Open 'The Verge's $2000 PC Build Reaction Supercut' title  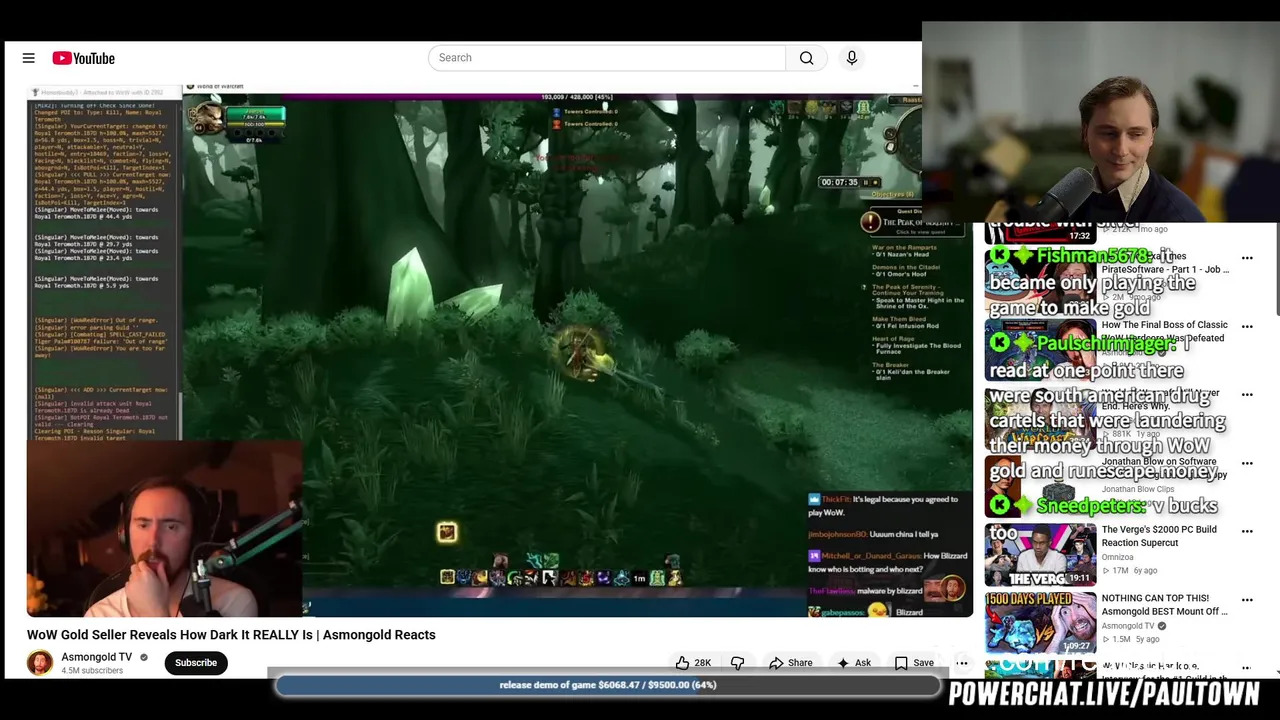[1159, 536]
